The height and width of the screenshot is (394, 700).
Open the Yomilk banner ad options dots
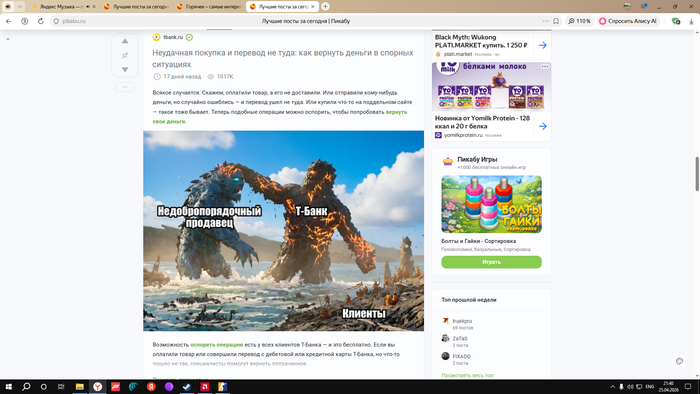point(545,66)
